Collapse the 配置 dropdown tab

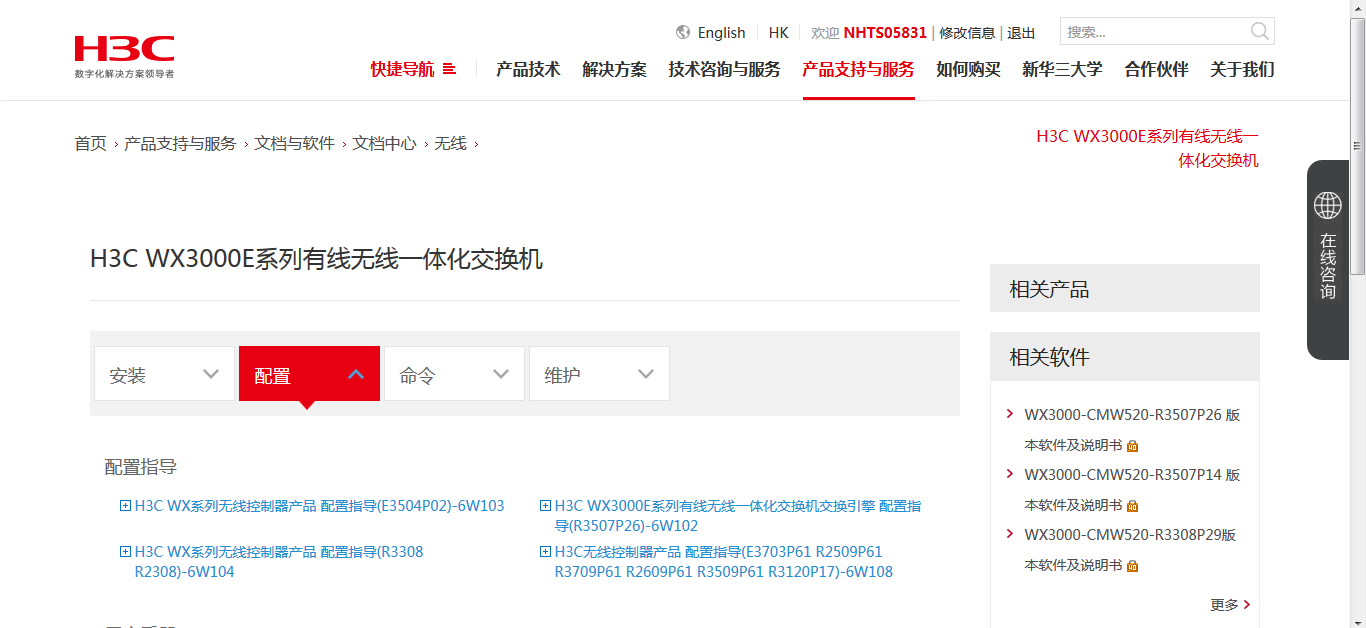[309, 374]
